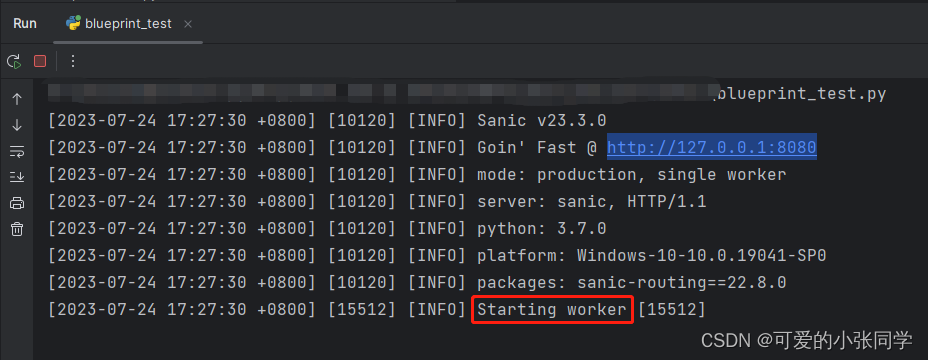Click the Sanic v23.3.0 log line
The width and height of the screenshot is (928, 360).
pos(327,121)
